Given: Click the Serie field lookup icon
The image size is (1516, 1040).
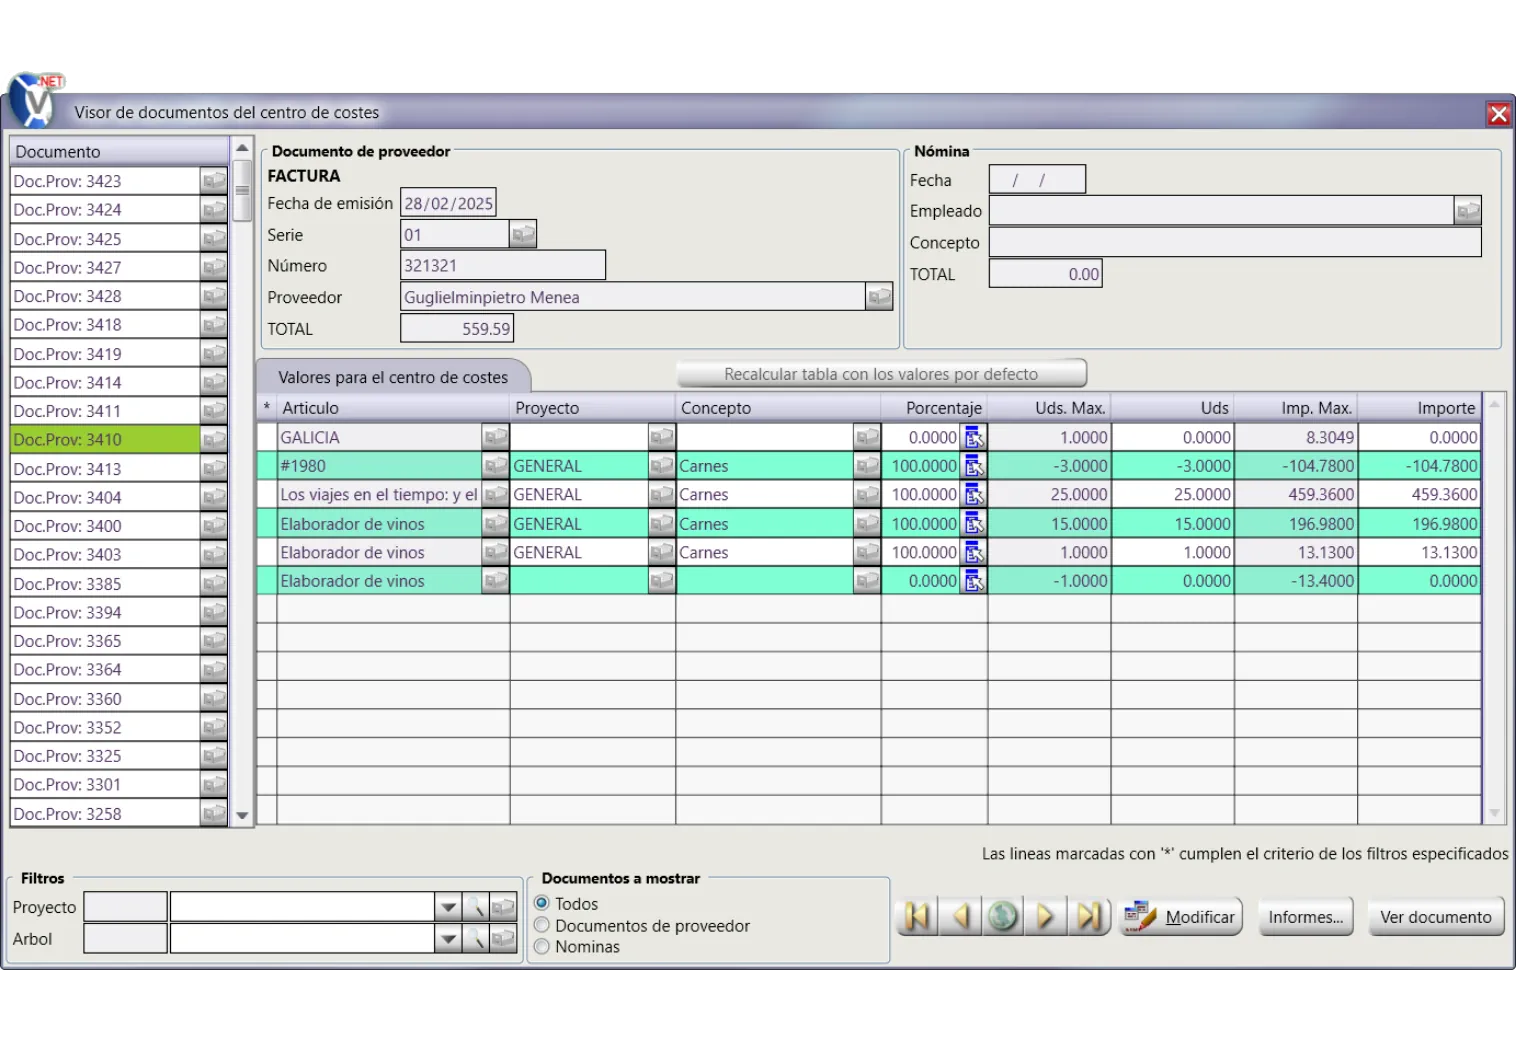Looking at the screenshot, I should click(x=523, y=235).
